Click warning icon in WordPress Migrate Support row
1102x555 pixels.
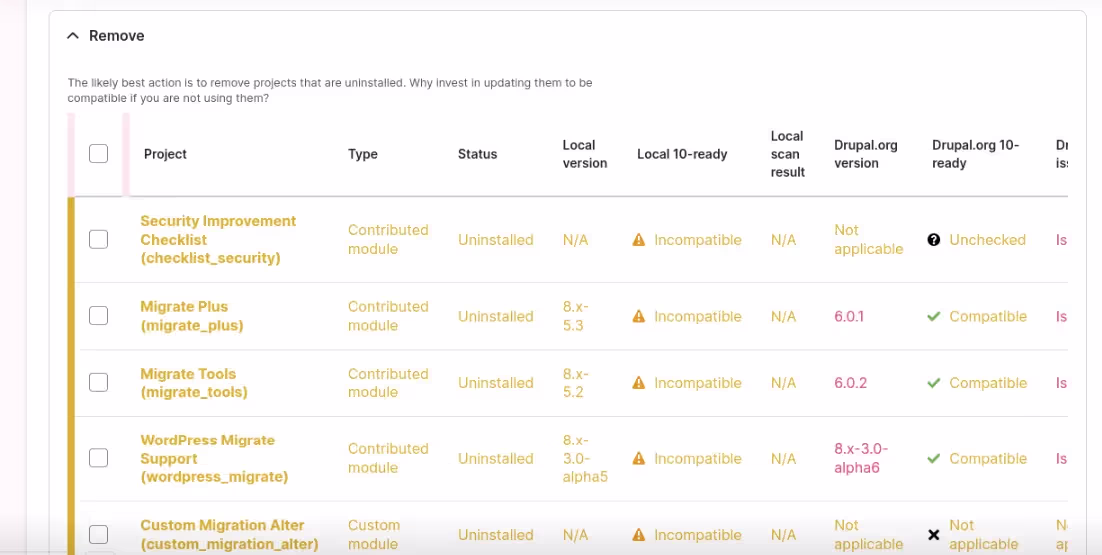638,458
